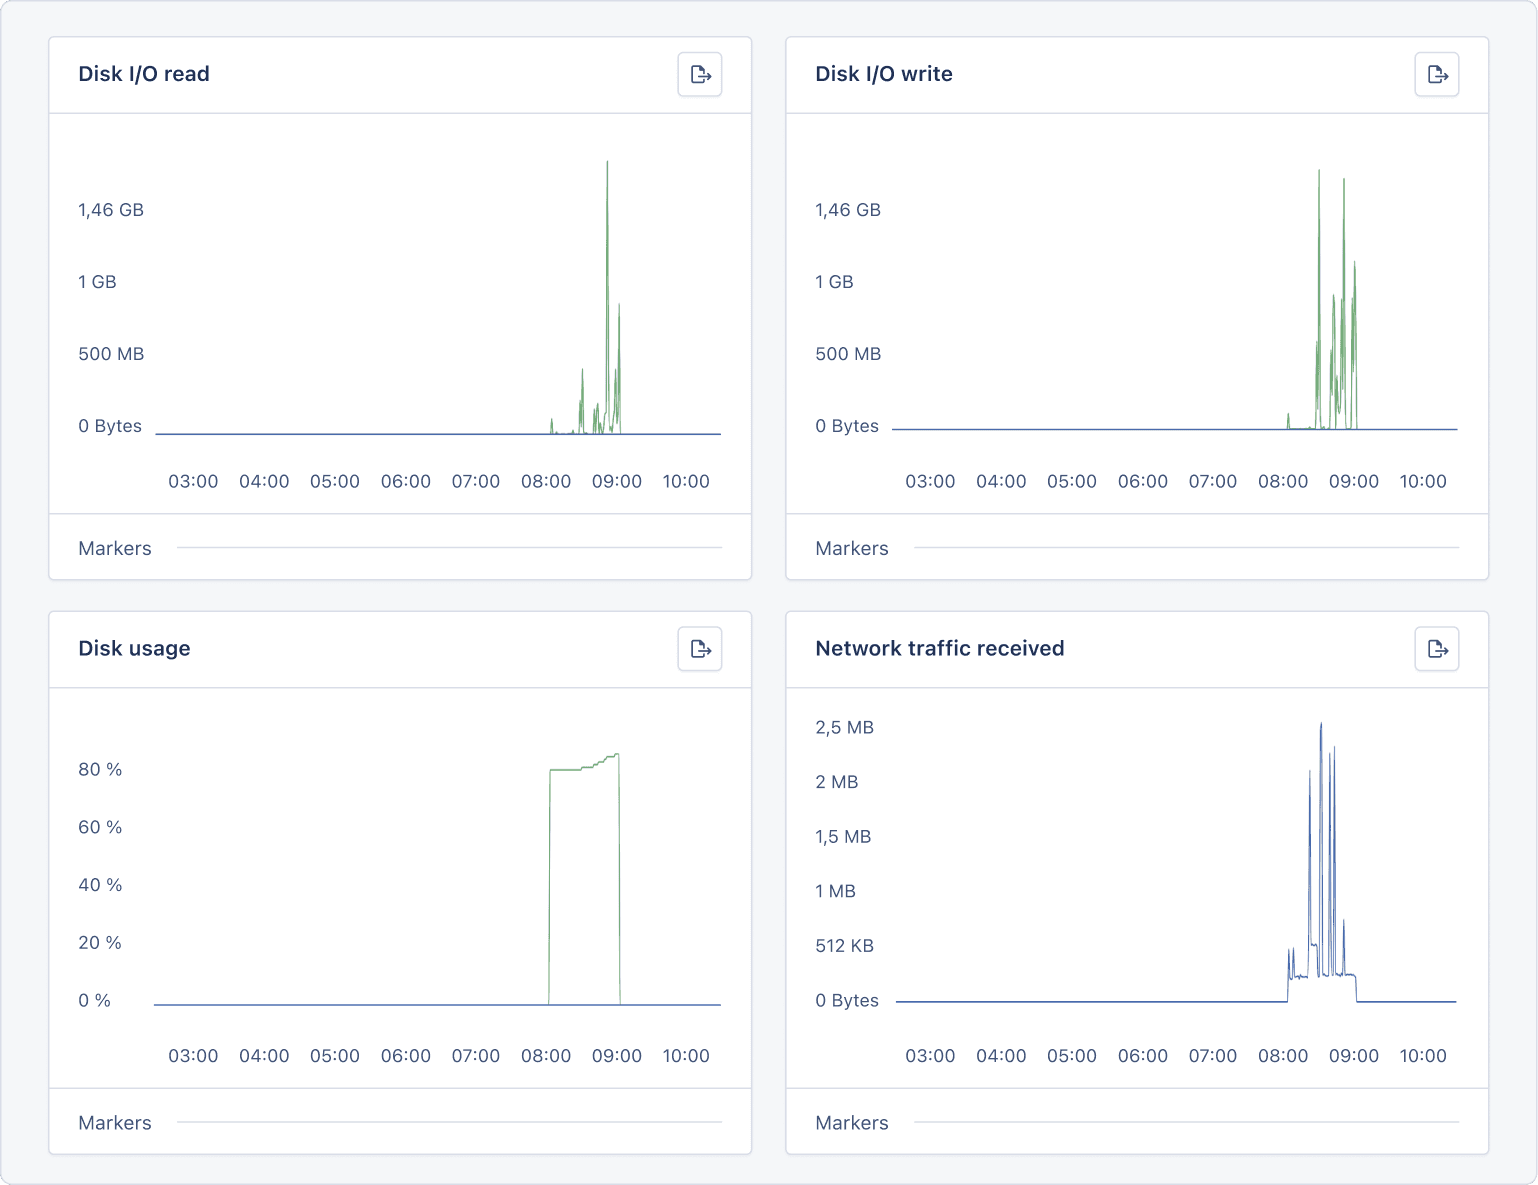Click the 1,5 MB label in Network traffic
The height and width of the screenshot is (1185, 1538).
pyautogui.click(x=843, y=837)
